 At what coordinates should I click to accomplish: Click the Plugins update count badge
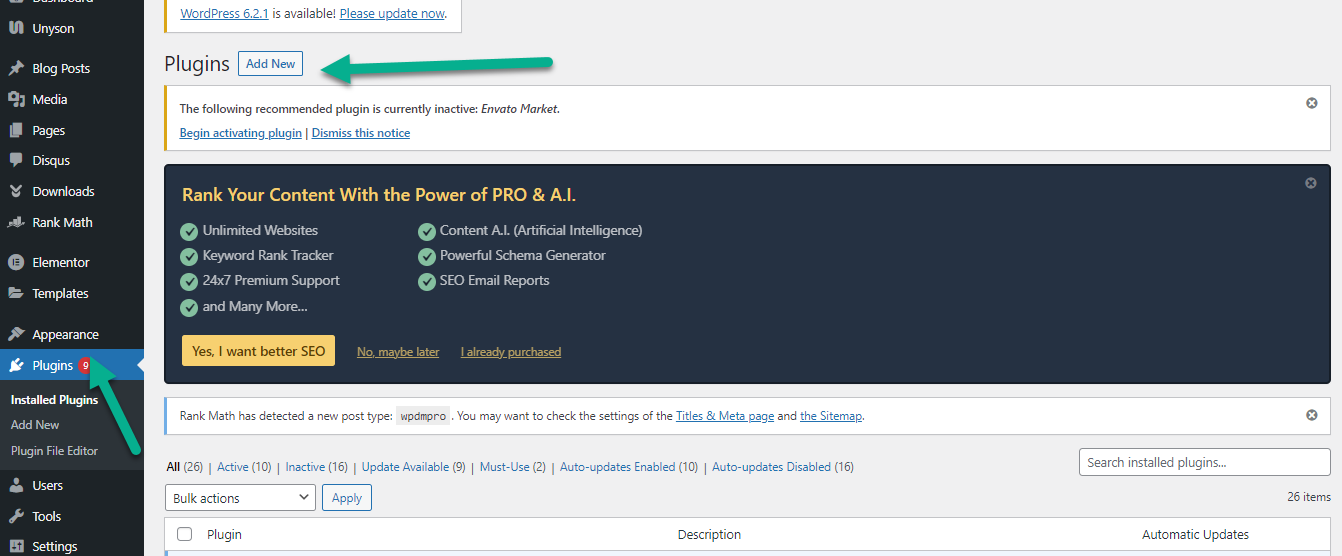point(86,365)
